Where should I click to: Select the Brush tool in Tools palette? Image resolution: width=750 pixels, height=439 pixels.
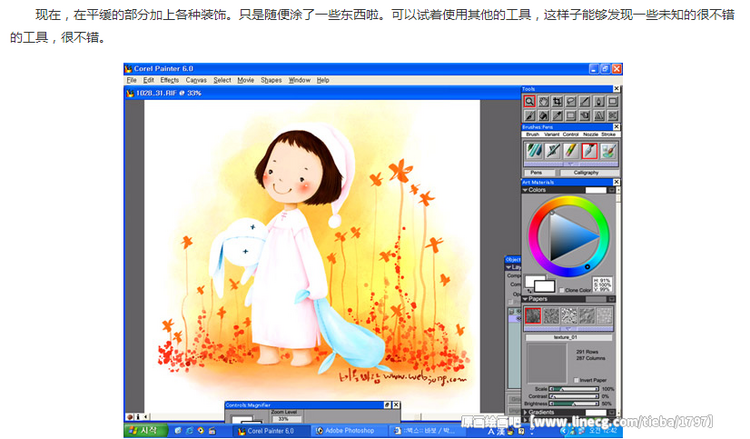tap(529, 115)
